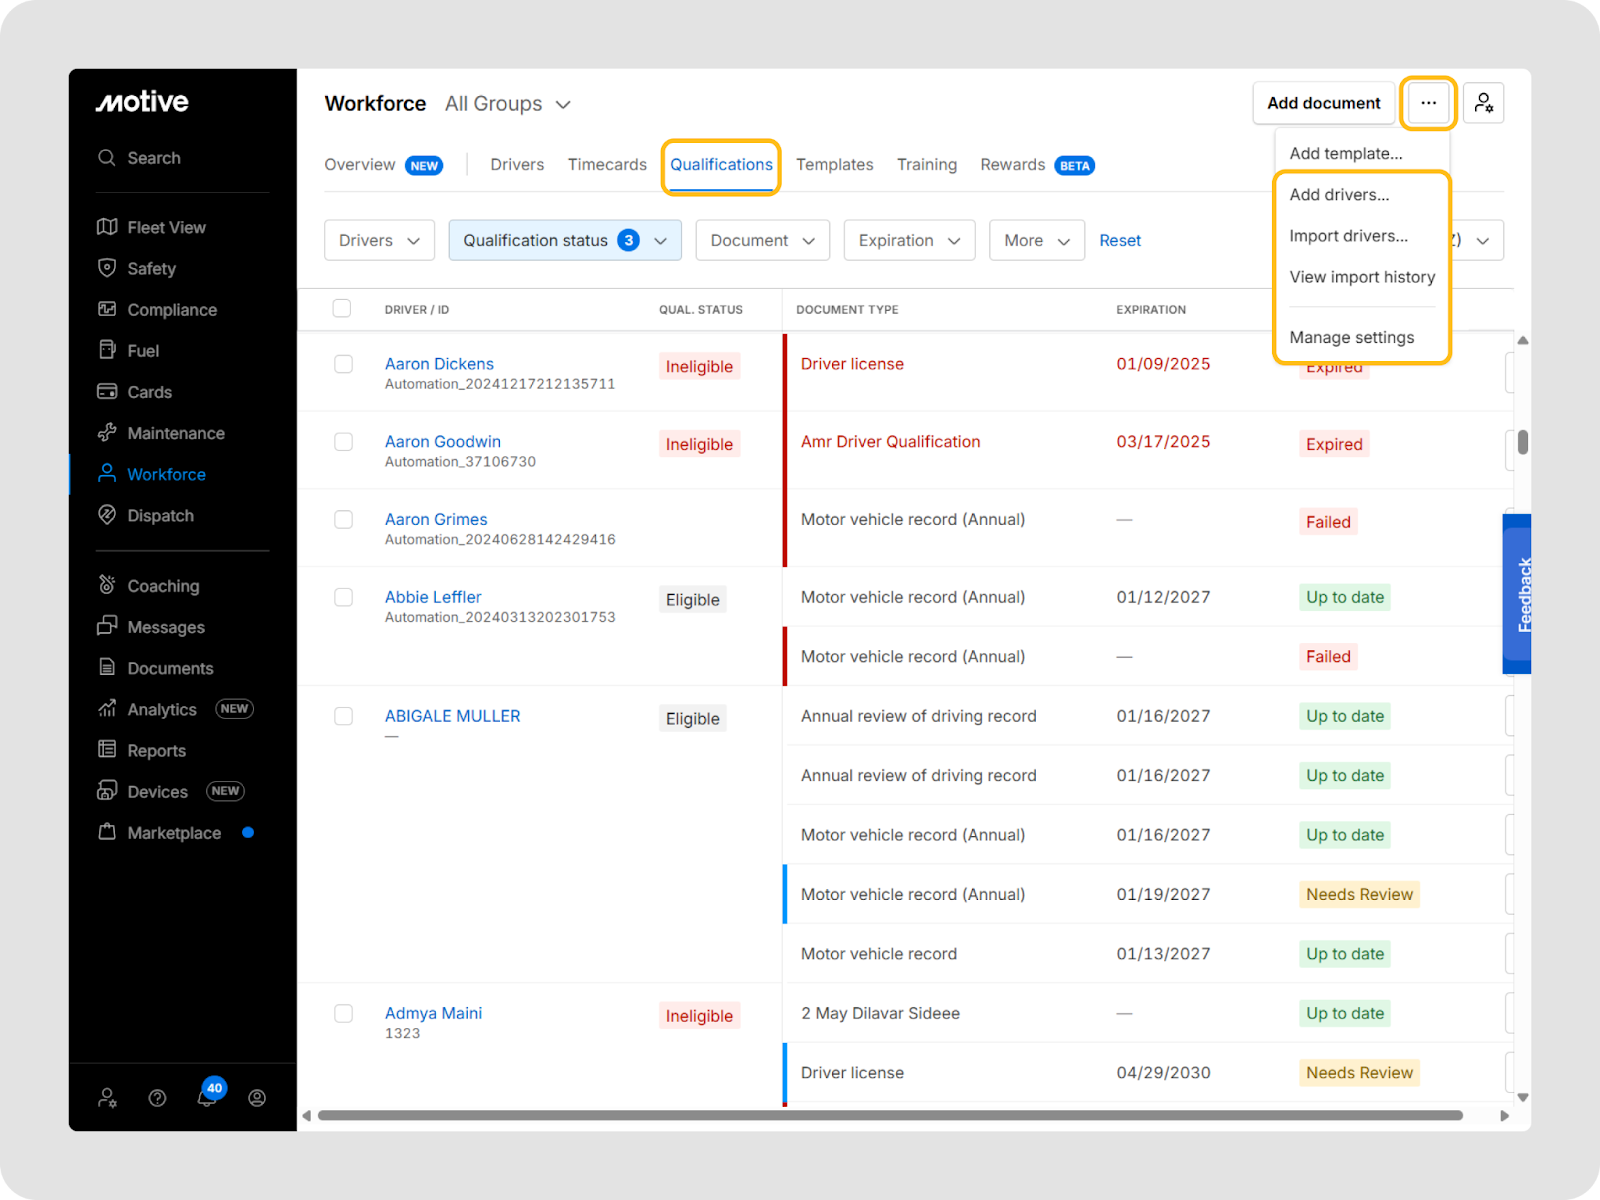Screen dimensions: 1600x1200
Task: Expand the Qualification status filter
Action: tap(565, 241)
